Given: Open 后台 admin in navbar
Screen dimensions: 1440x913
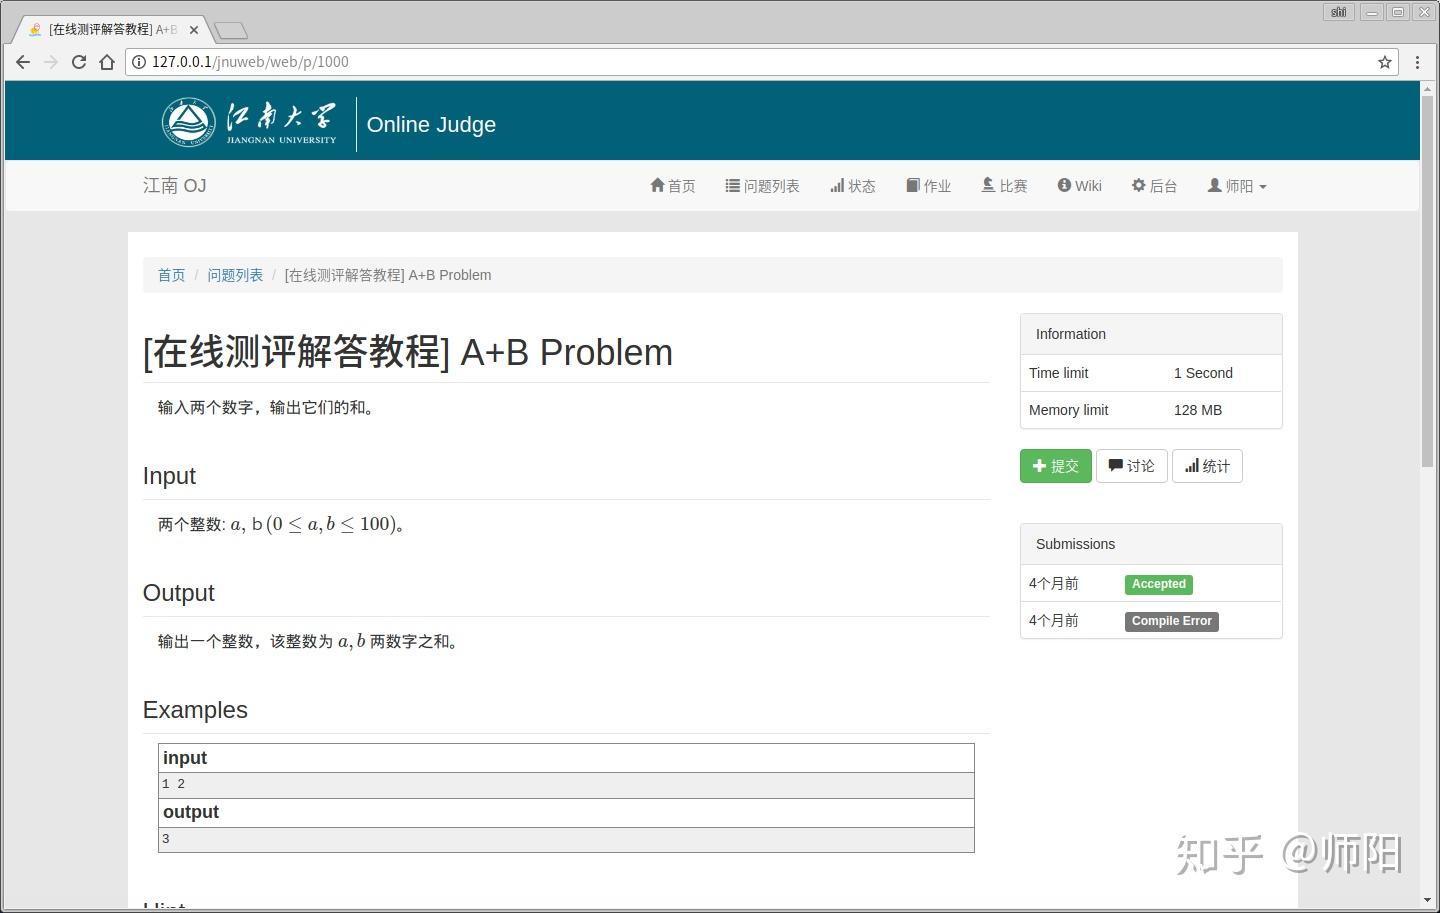Looking at the screenshot, I should click(1154, 186).
